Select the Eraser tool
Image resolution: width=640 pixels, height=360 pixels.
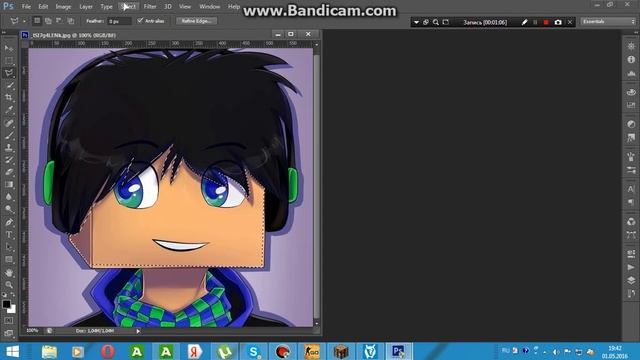[x=9, y=172]
